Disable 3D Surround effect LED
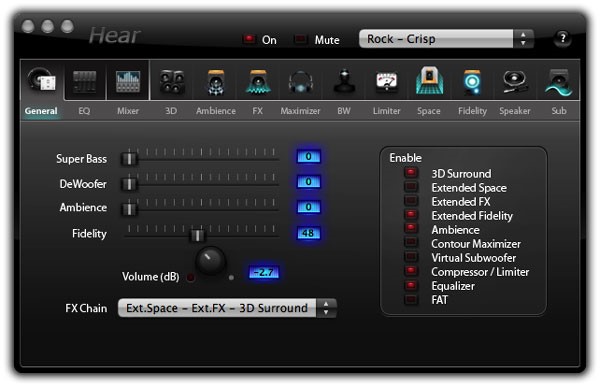 tap(411, 173)
